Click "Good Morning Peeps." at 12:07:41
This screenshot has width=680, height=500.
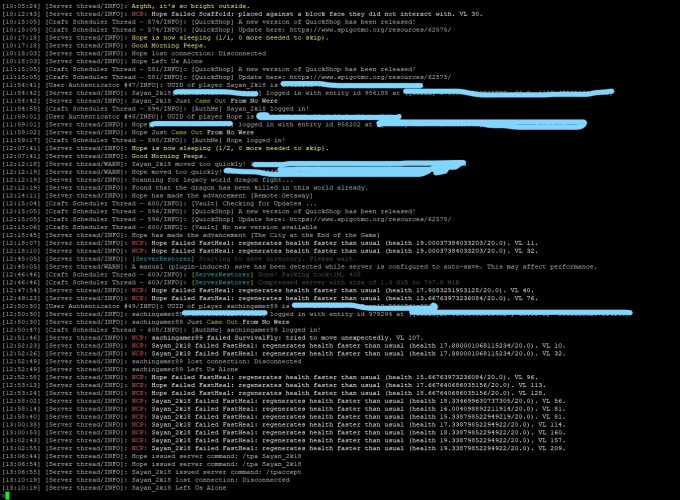[169, 156]
